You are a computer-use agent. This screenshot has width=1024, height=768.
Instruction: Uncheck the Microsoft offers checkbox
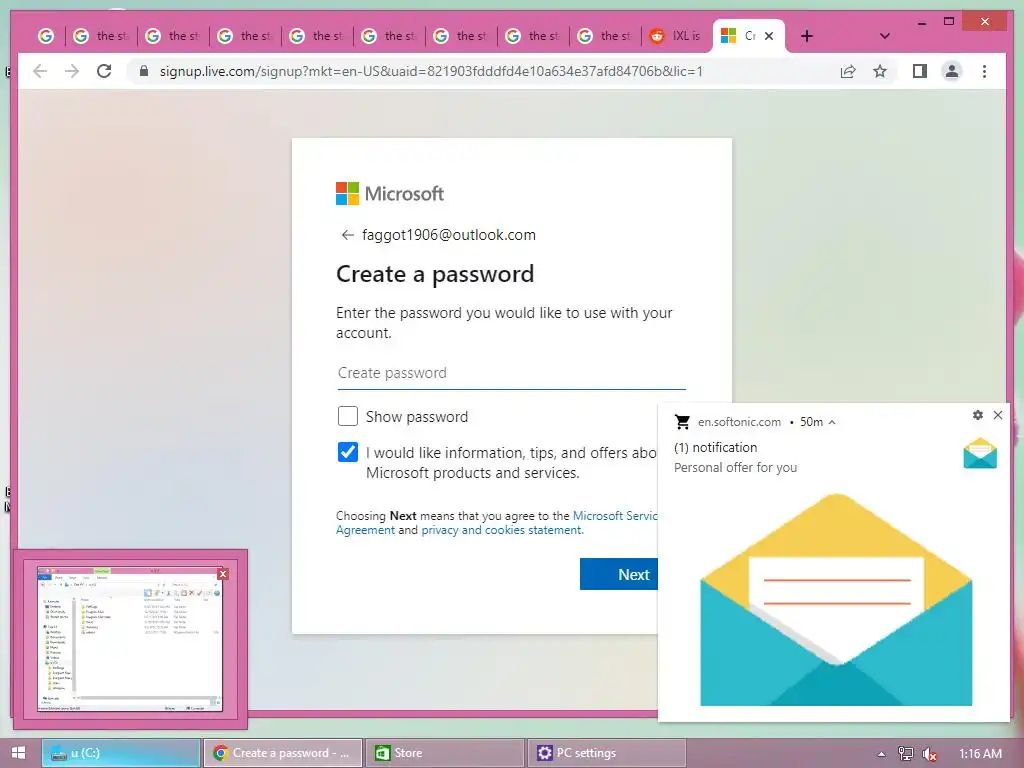(347, 452)
